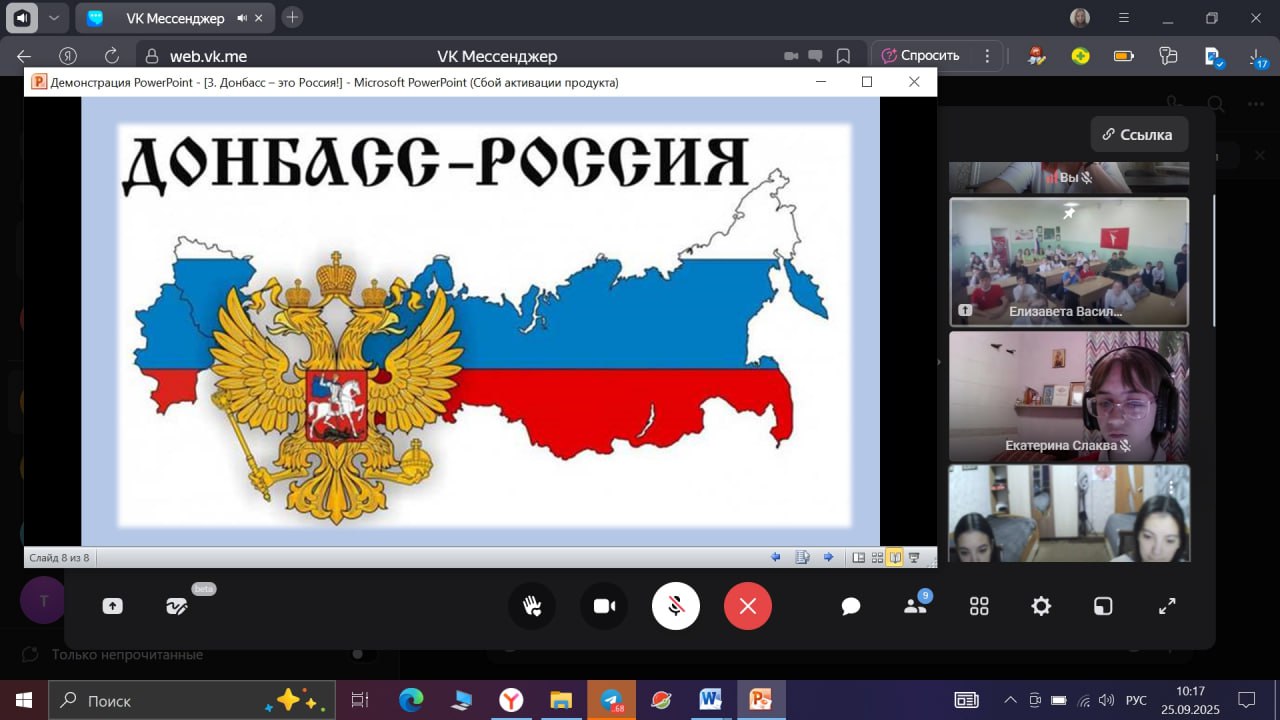Switch to grid layout view
Screen dimensions: 1280x720
coord(979,606)
